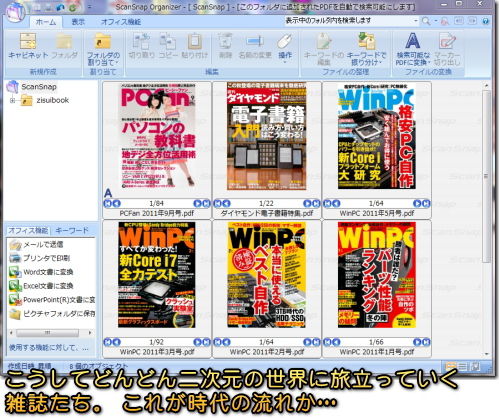The width and height of the screenshot is (499, 418).
Task: Select the ダイヤモンド電子書籍特集 cover thumbnail
Action: point(267,136)
